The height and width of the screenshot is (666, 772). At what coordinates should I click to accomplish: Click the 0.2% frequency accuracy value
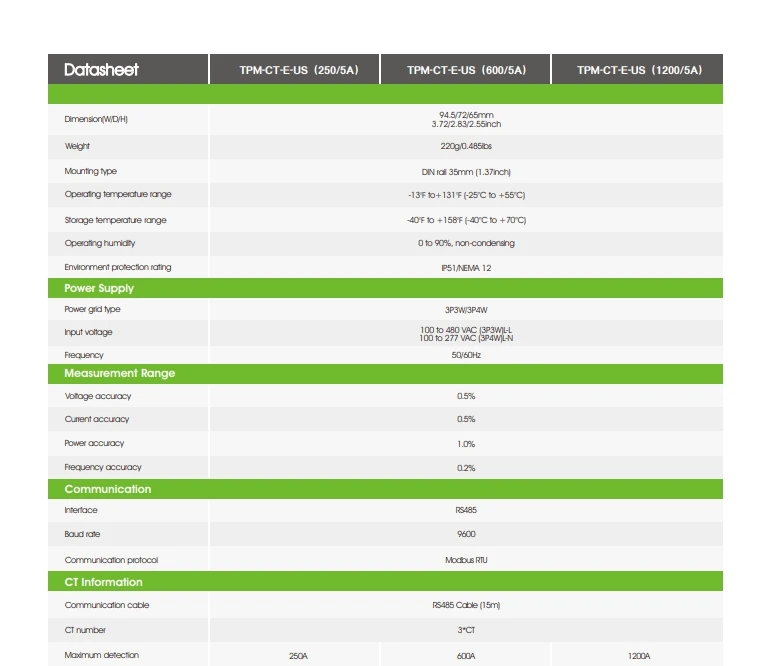466,468
